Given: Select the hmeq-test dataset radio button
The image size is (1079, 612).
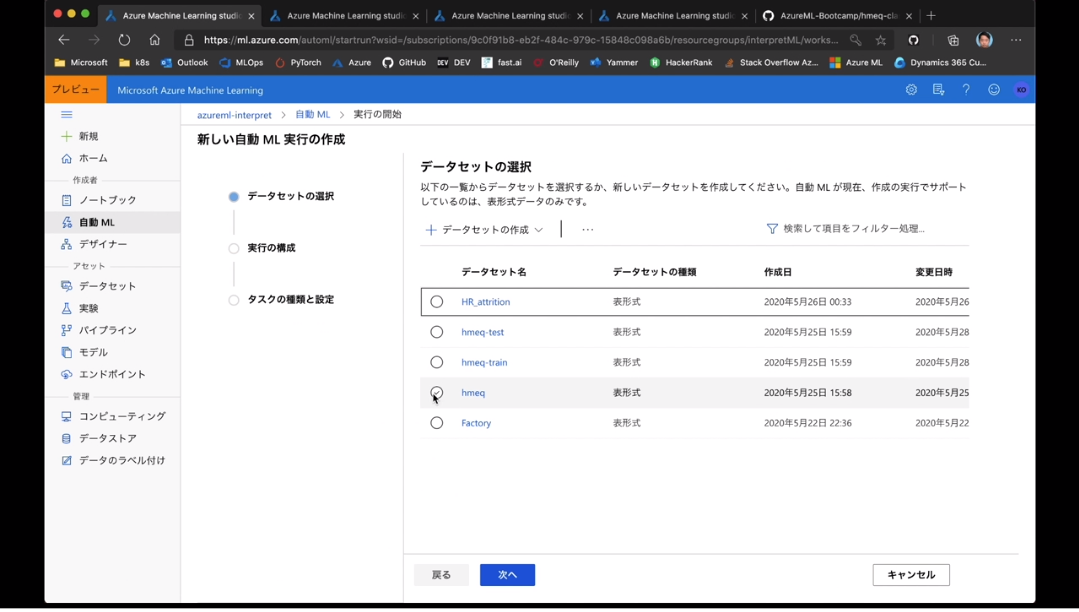Looking at the screenshot, I should (x=436, y=332).
